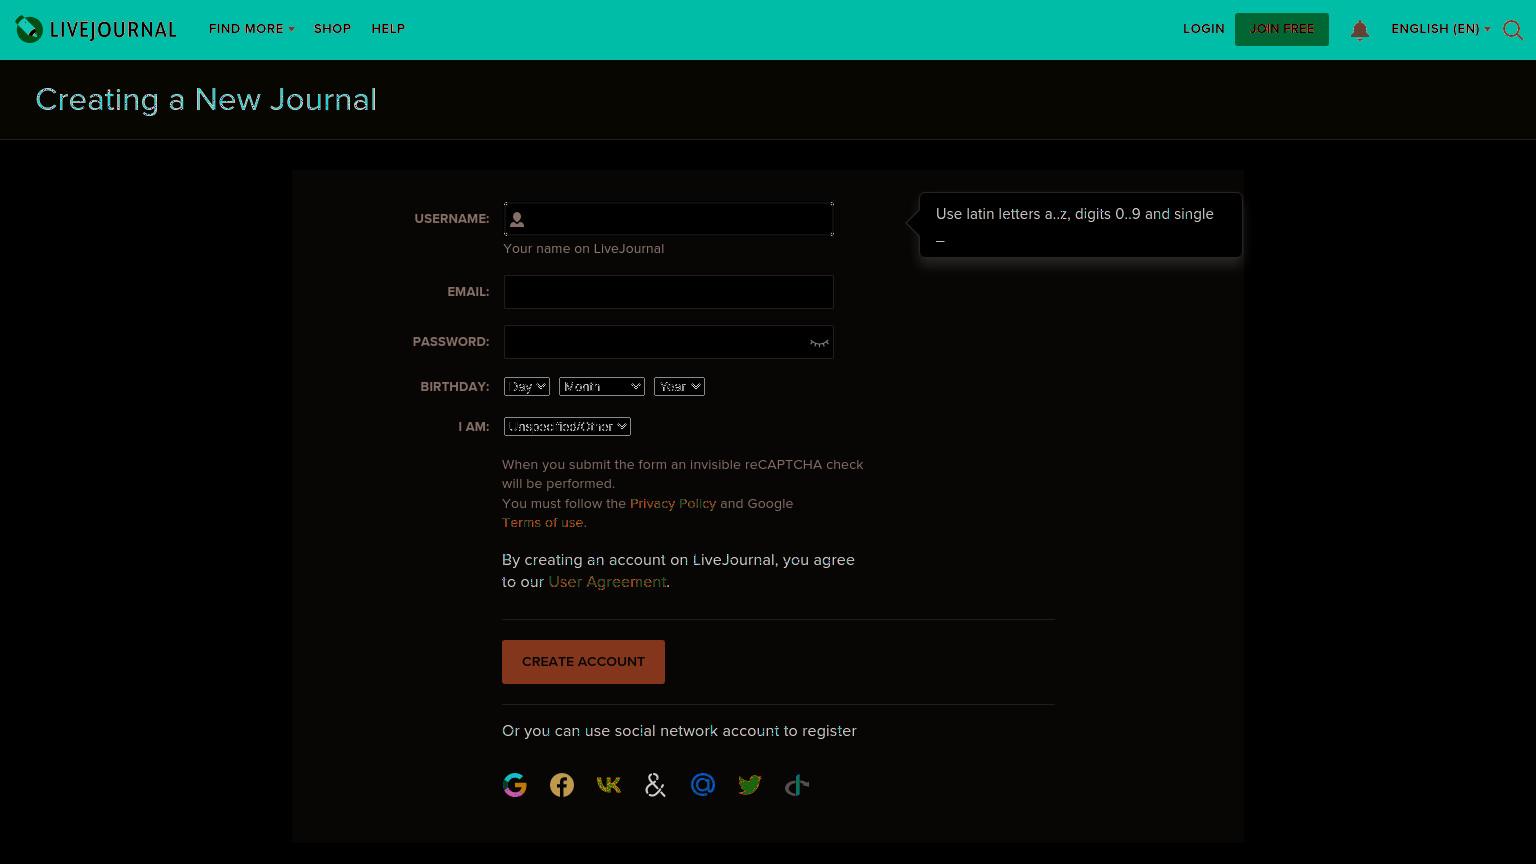Register with OpenID icon
Viewport: 1536px width, 864px height.
pos(797,785)
